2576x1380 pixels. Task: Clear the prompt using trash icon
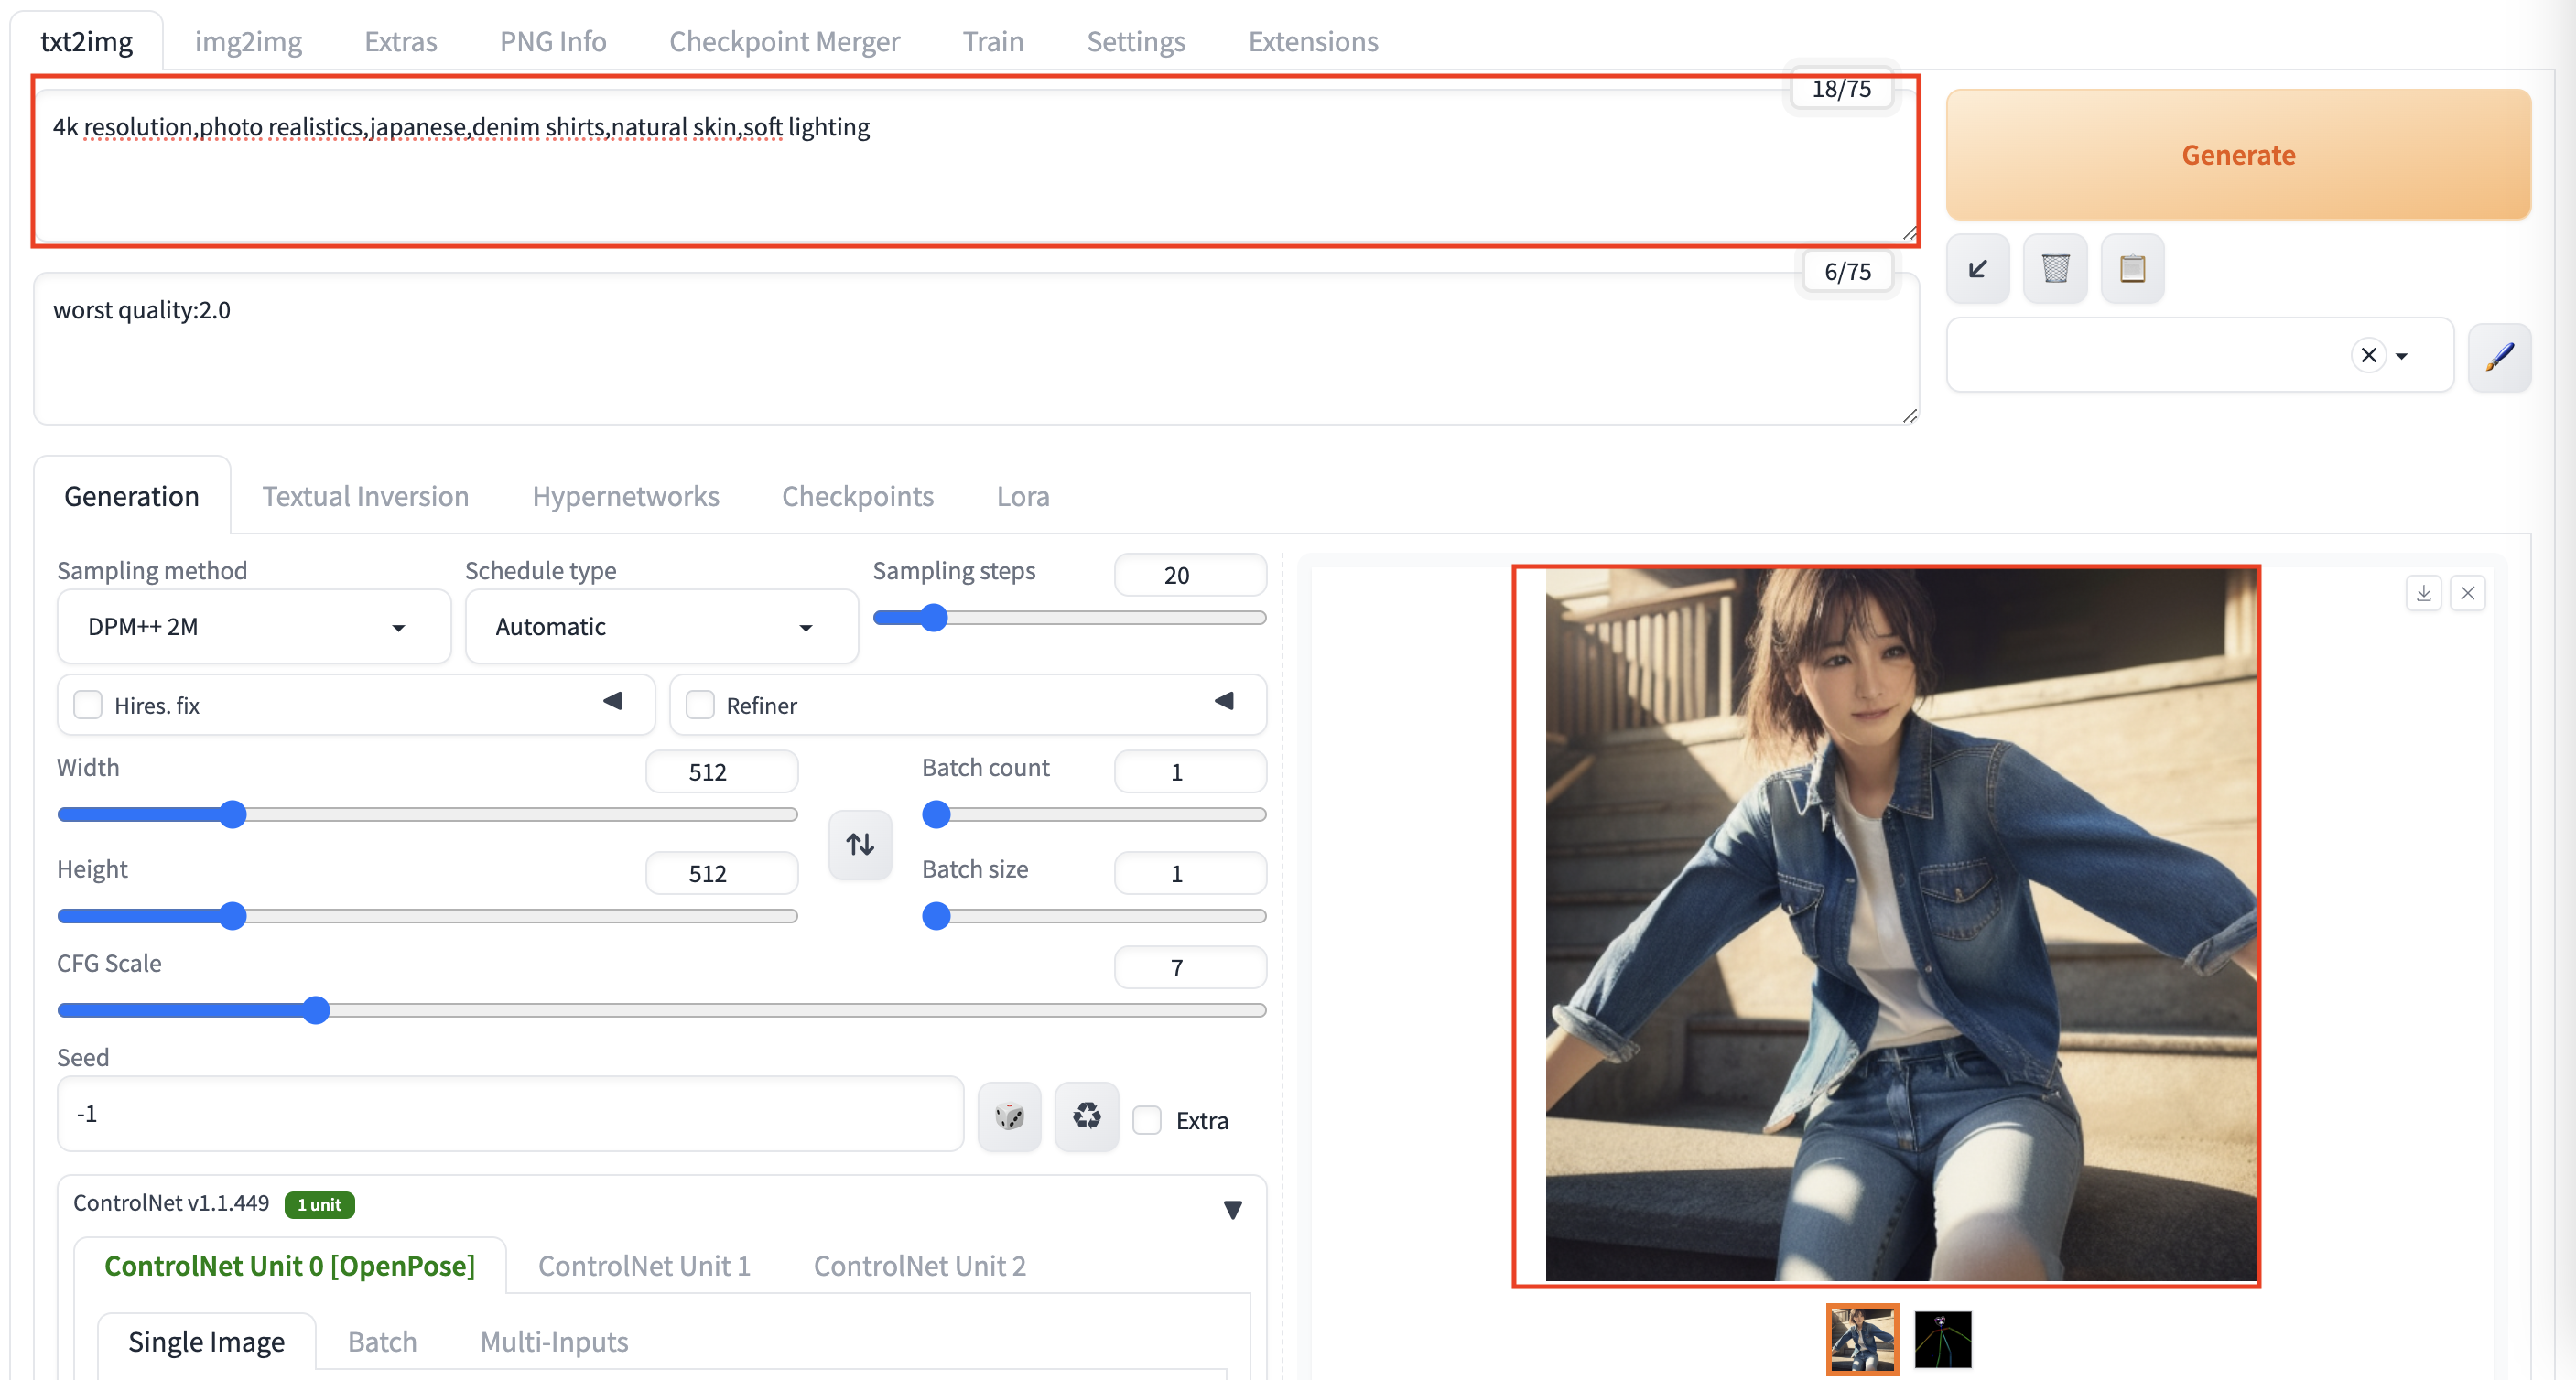[2055, 268]
